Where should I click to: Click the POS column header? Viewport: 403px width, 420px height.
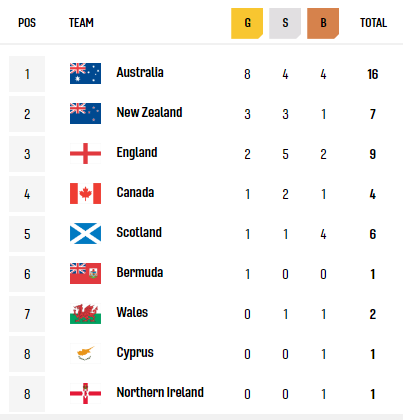click(27, 23)
